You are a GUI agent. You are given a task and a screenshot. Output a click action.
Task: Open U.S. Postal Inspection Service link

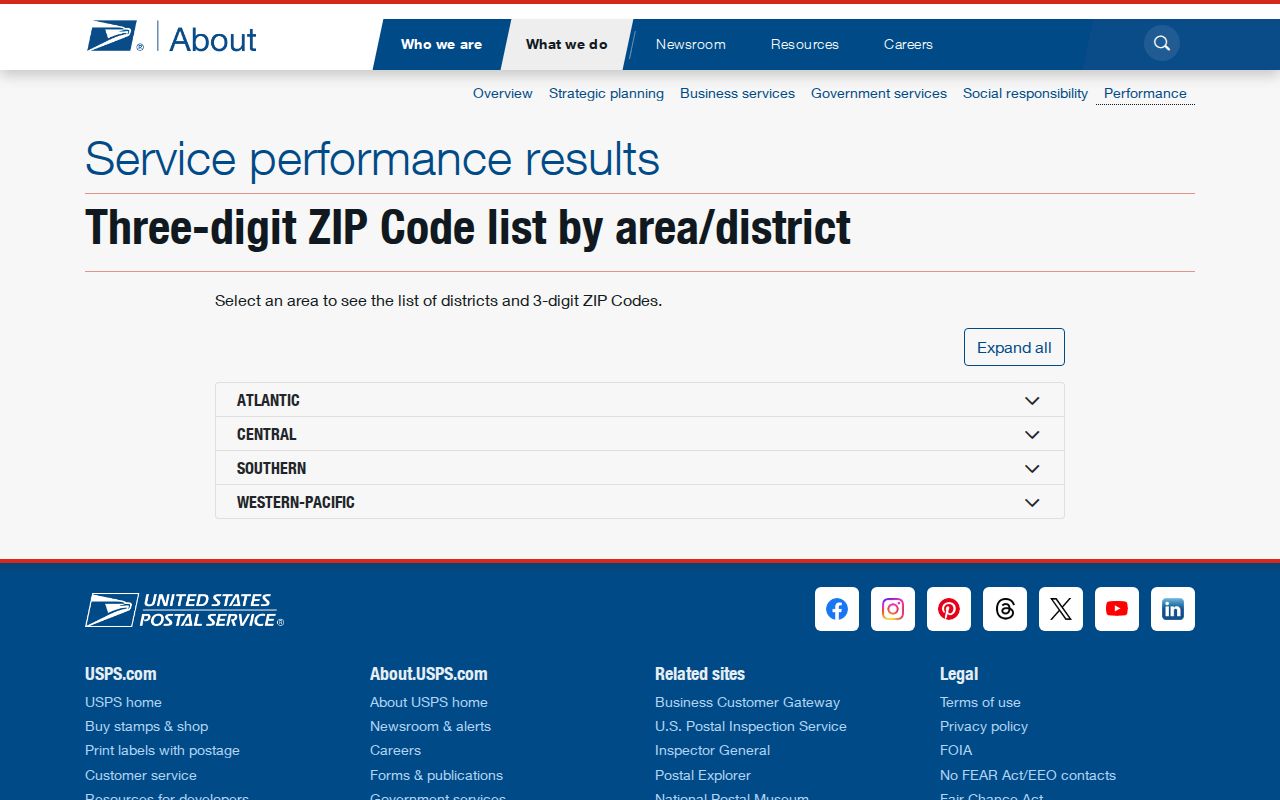[x=751, y=726]
